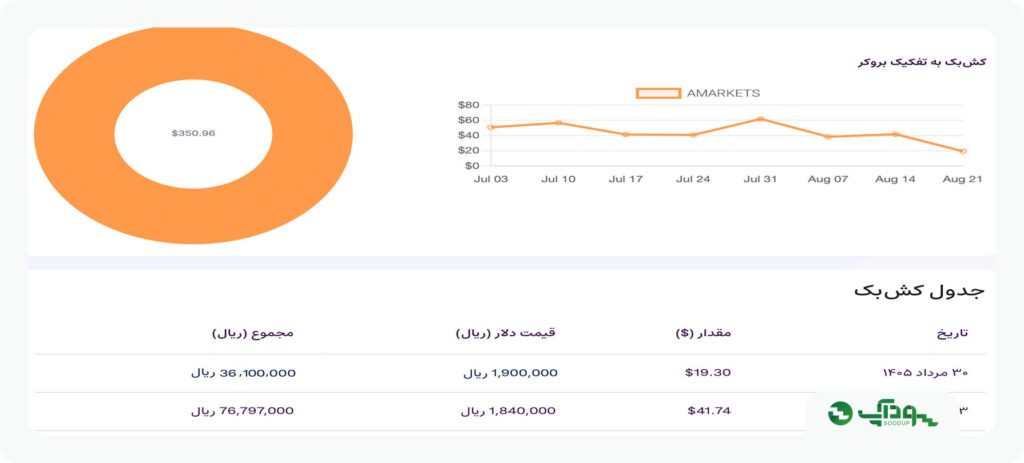Click the کش‌بک به تفکیک بروکر chart title
Image resolution: width=1024 pixels, height=463 pixels.
922,62
